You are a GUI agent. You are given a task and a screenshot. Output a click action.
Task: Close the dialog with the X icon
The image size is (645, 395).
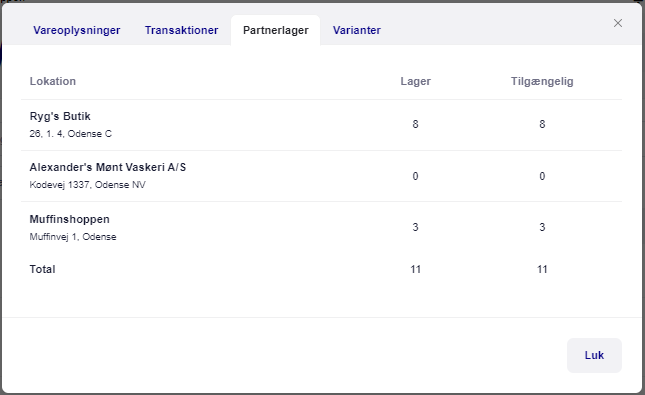pos(617,23)
